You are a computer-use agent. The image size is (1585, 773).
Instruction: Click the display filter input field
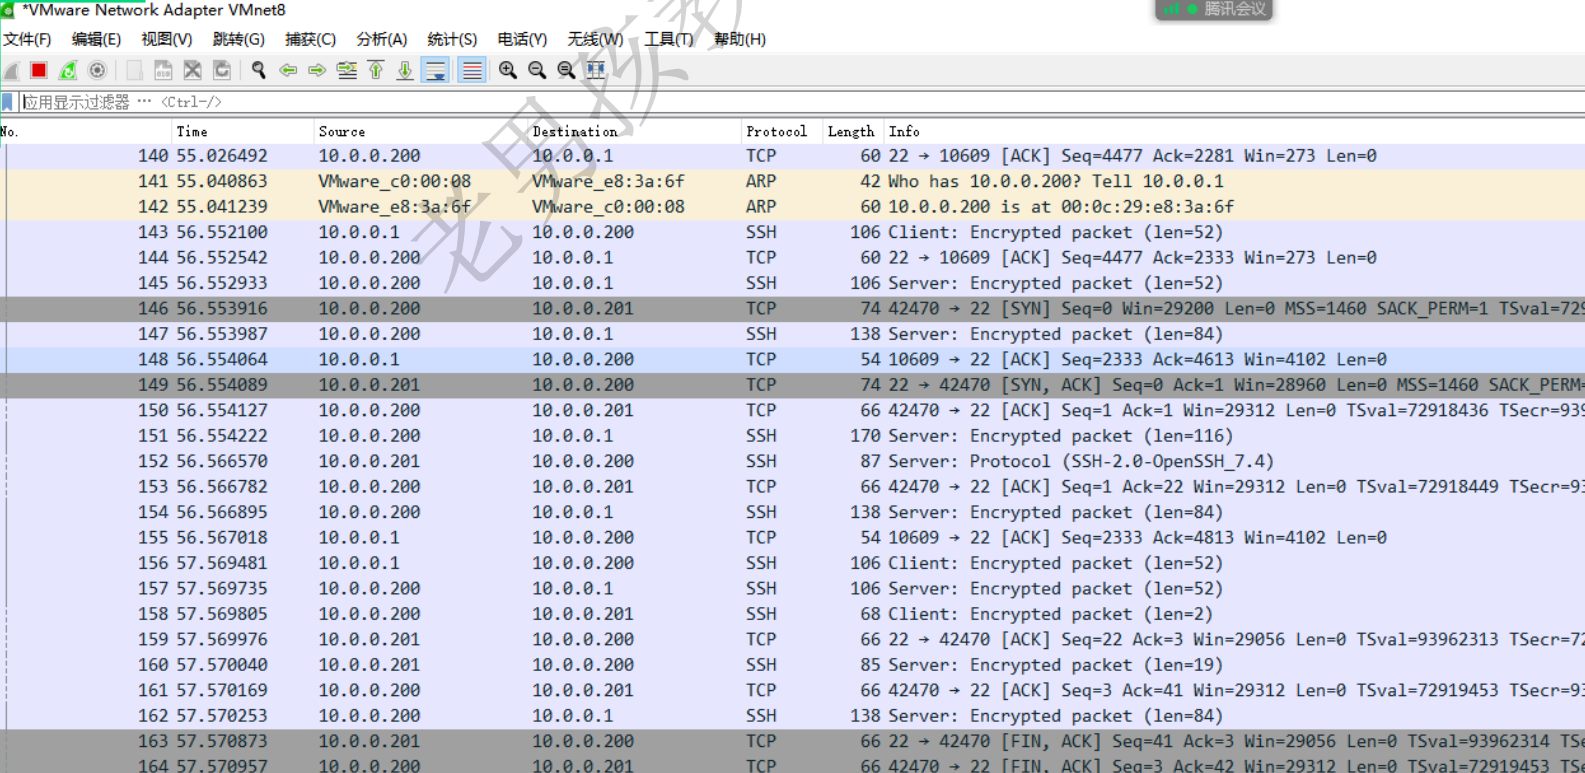tap(800, 102)
